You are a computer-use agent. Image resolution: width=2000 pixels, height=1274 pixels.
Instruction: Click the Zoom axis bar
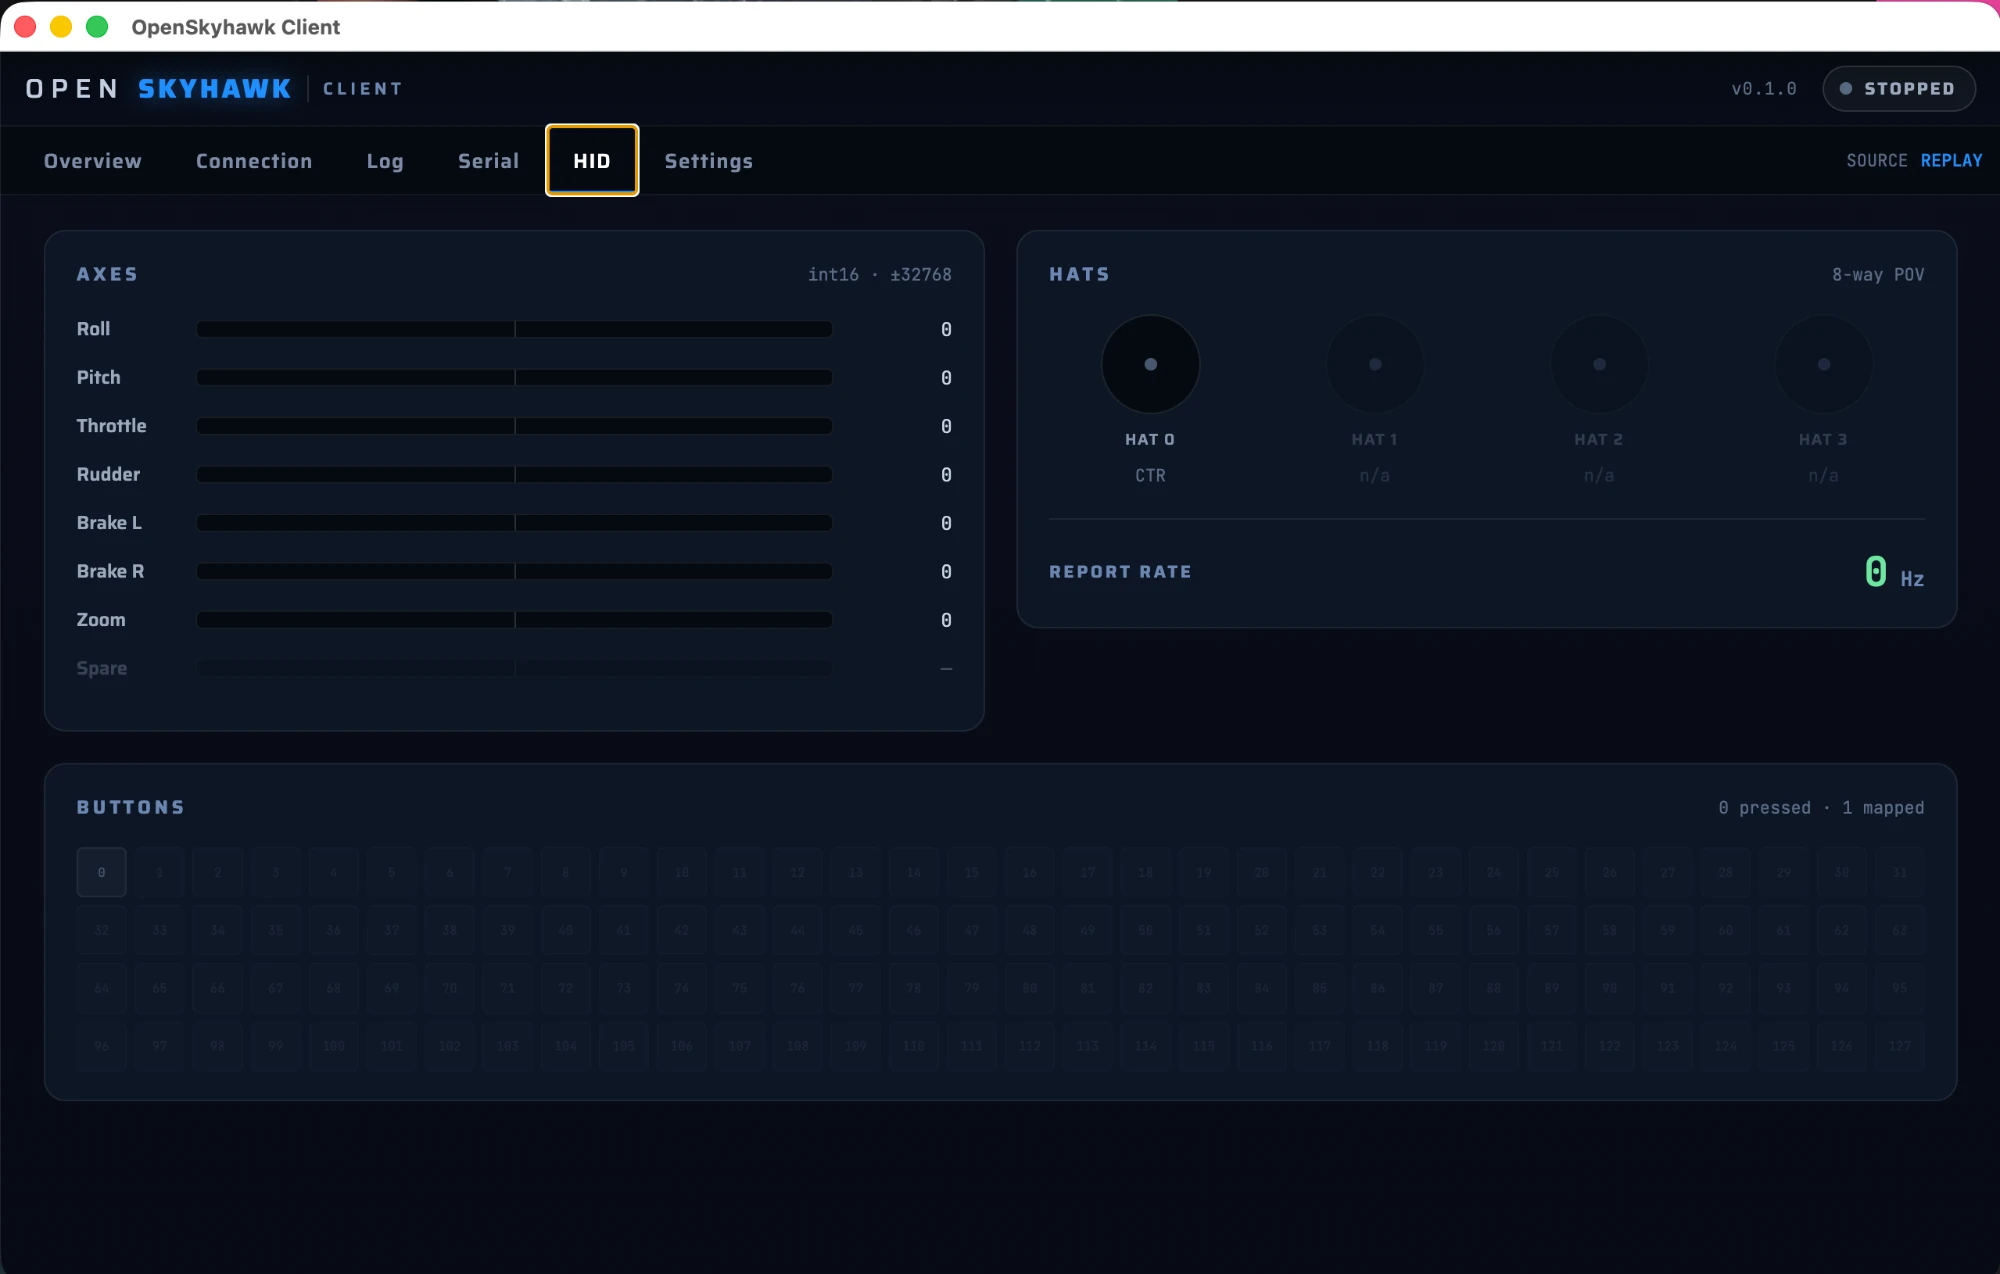tap(514, 620)
